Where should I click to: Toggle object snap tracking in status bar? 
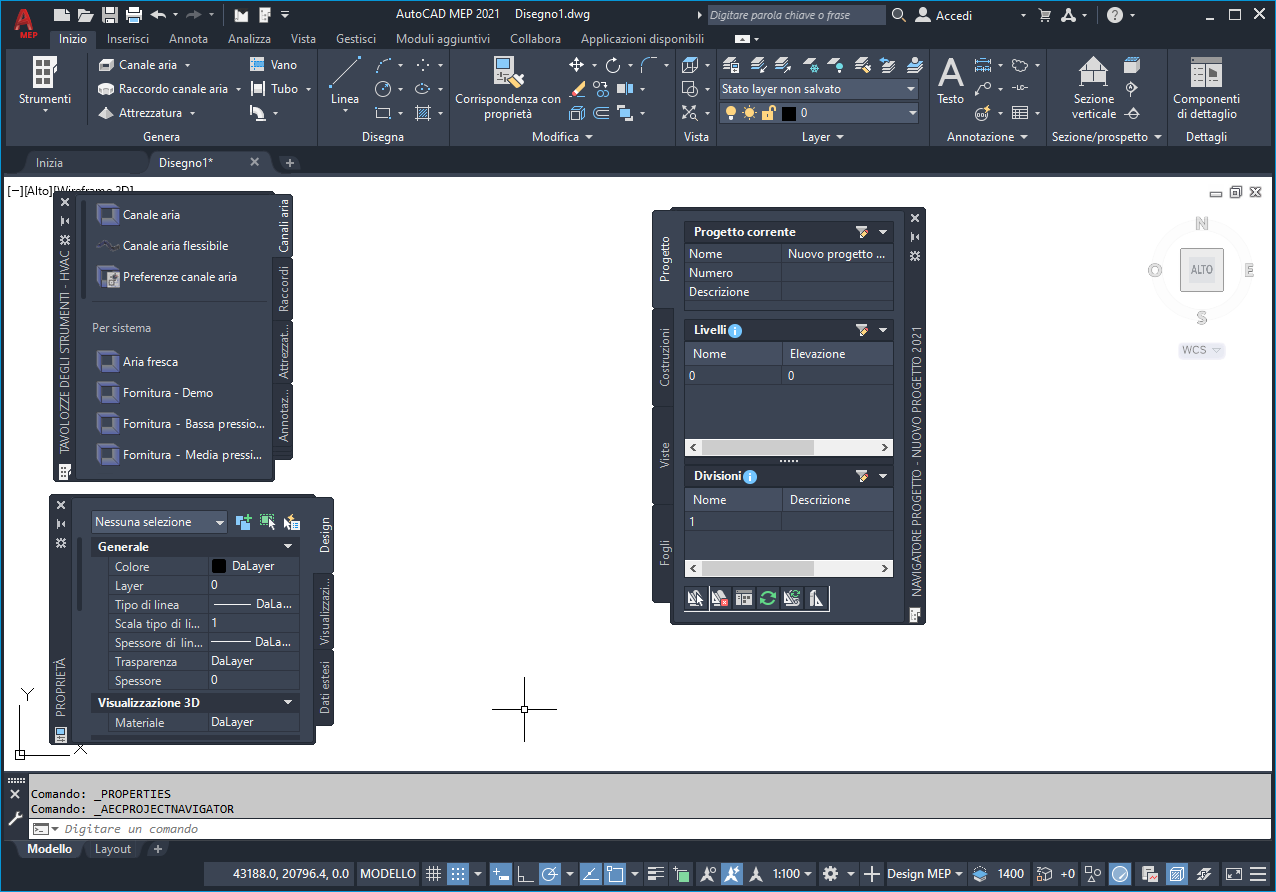tap(590, 874)
